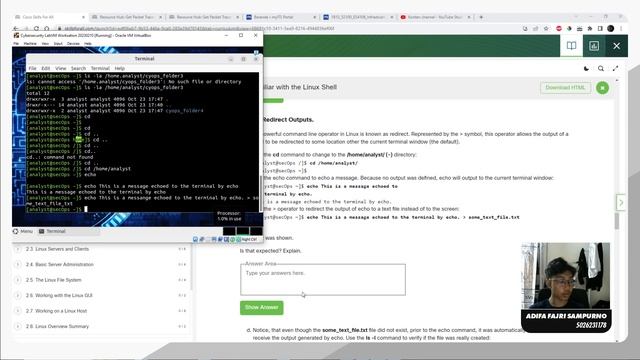Open a new browser tab

click(x=481, y=17)
